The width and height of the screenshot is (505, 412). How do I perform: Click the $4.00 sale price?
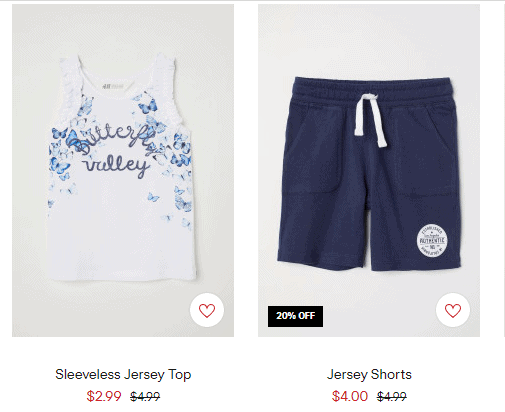click(x=350, y=396)
